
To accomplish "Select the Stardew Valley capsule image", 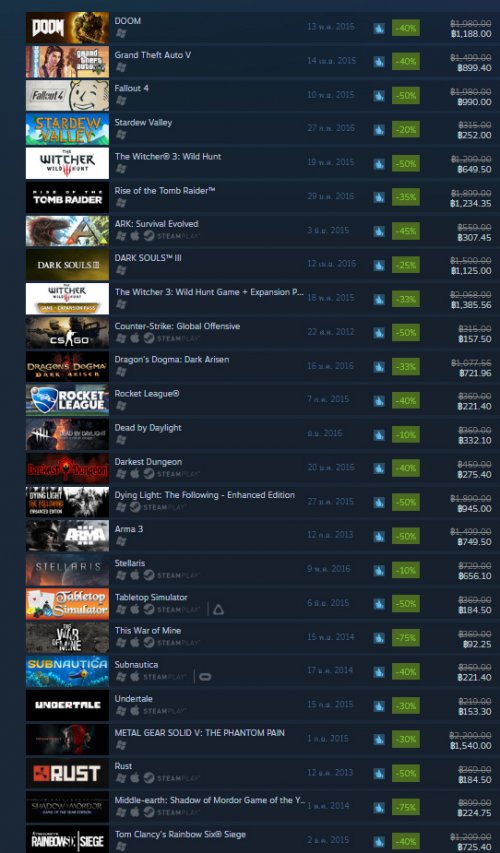I will click(x=67, y=129).
